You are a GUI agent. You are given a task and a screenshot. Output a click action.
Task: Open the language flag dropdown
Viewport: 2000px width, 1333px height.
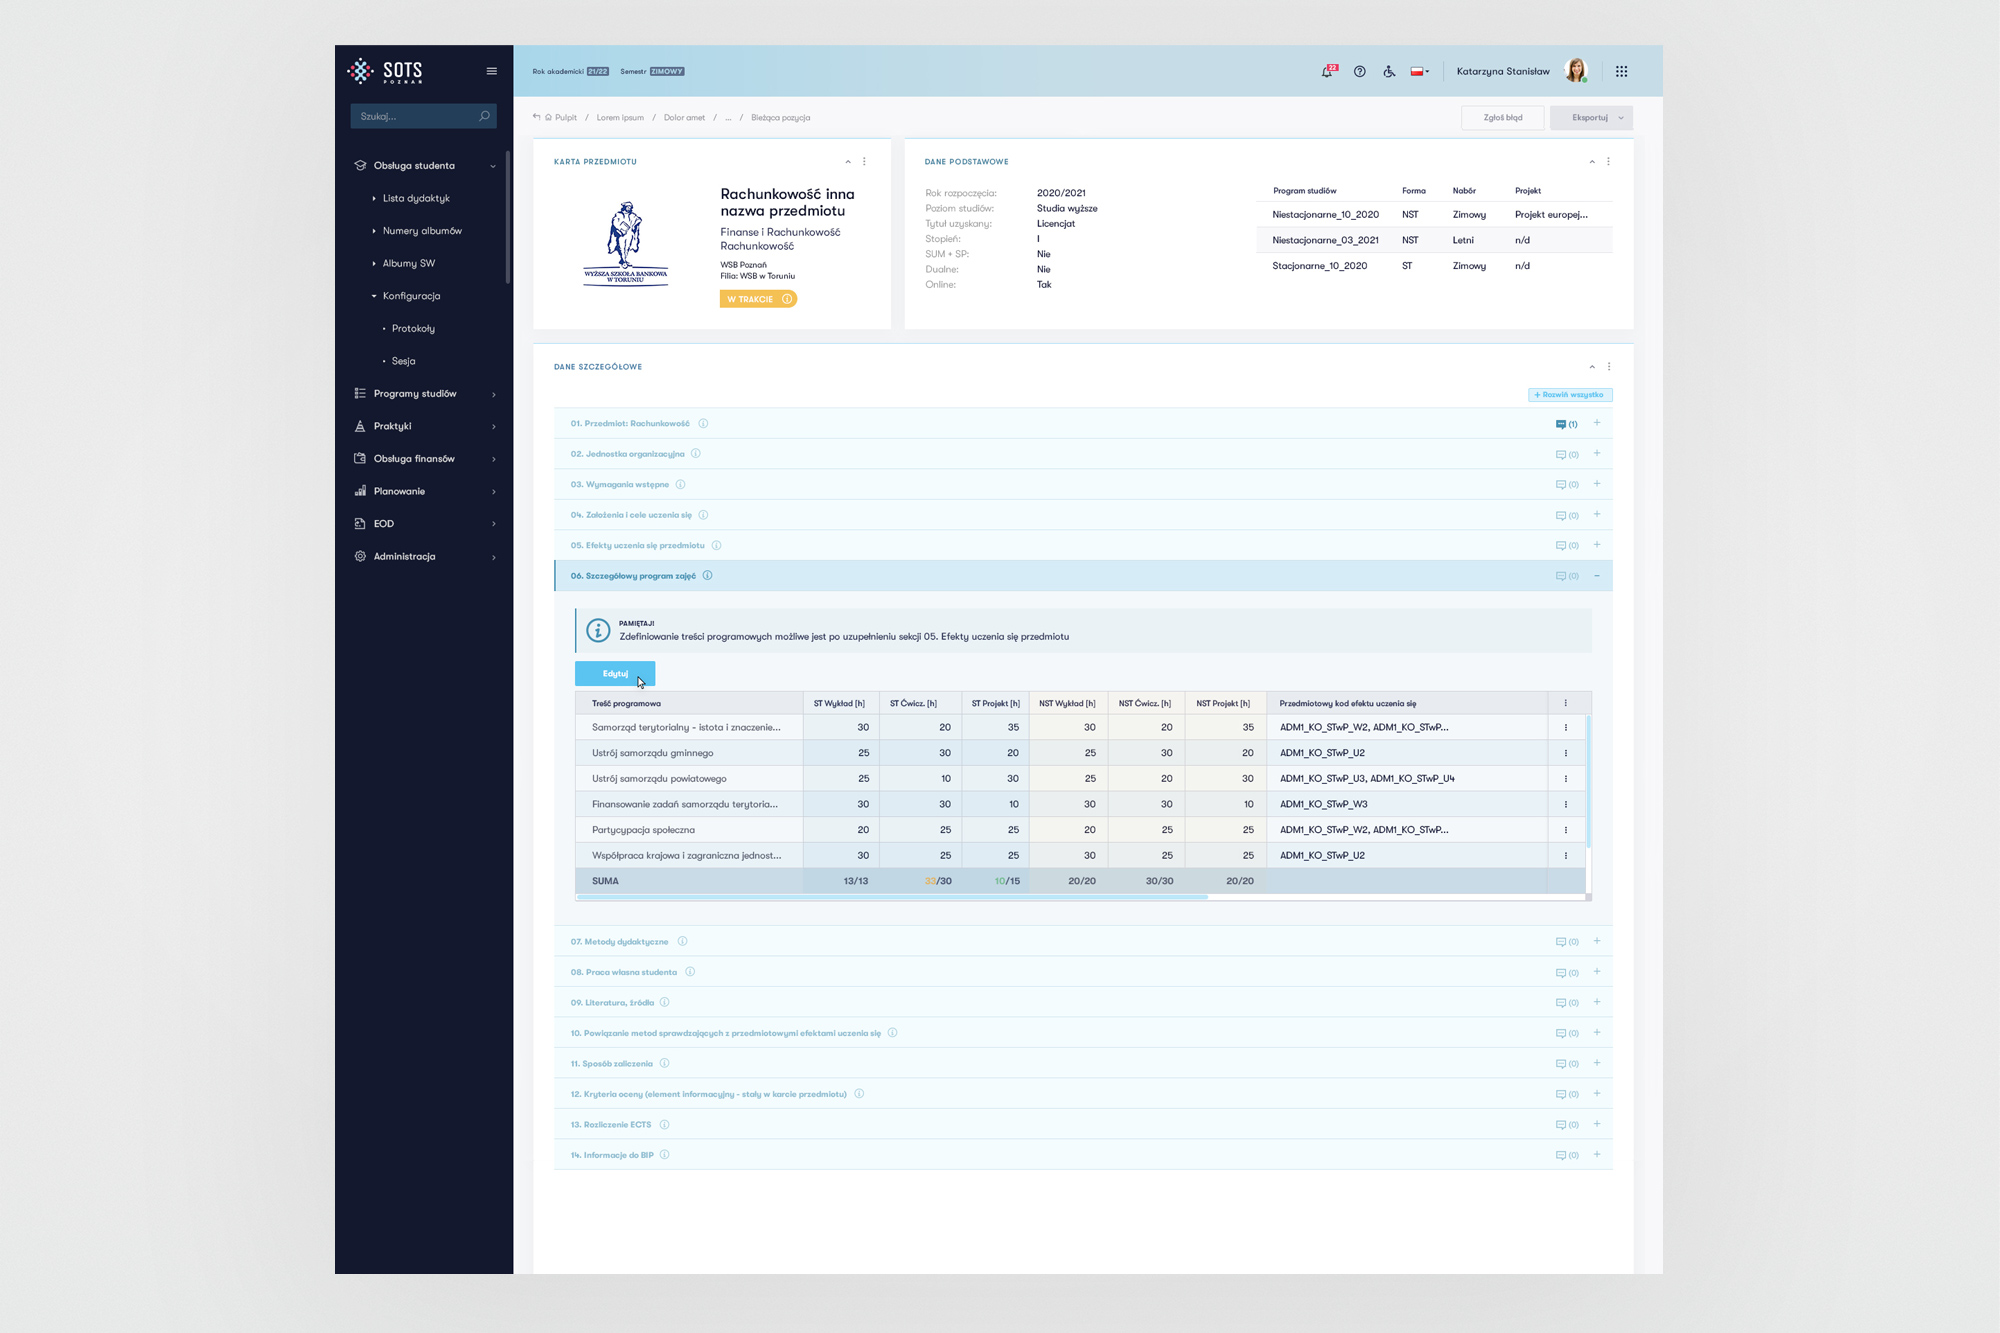(1419, 71)
